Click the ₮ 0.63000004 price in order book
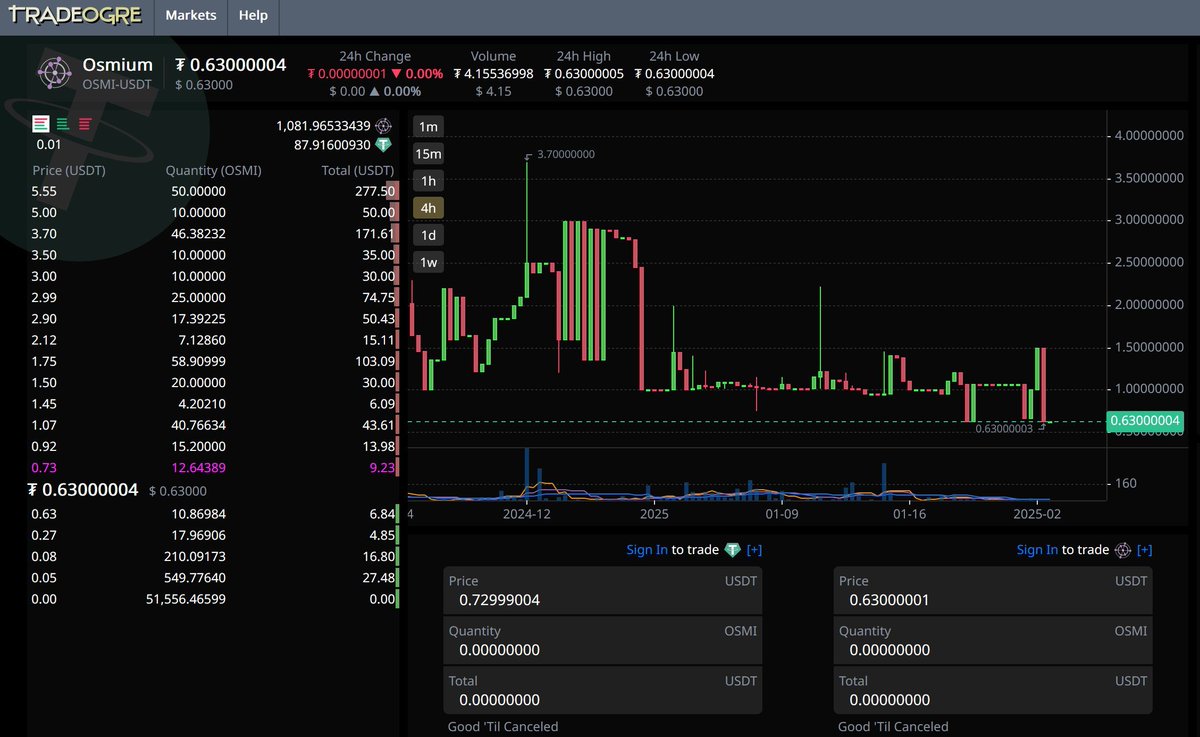1200x737 pixels. point(83,490)
